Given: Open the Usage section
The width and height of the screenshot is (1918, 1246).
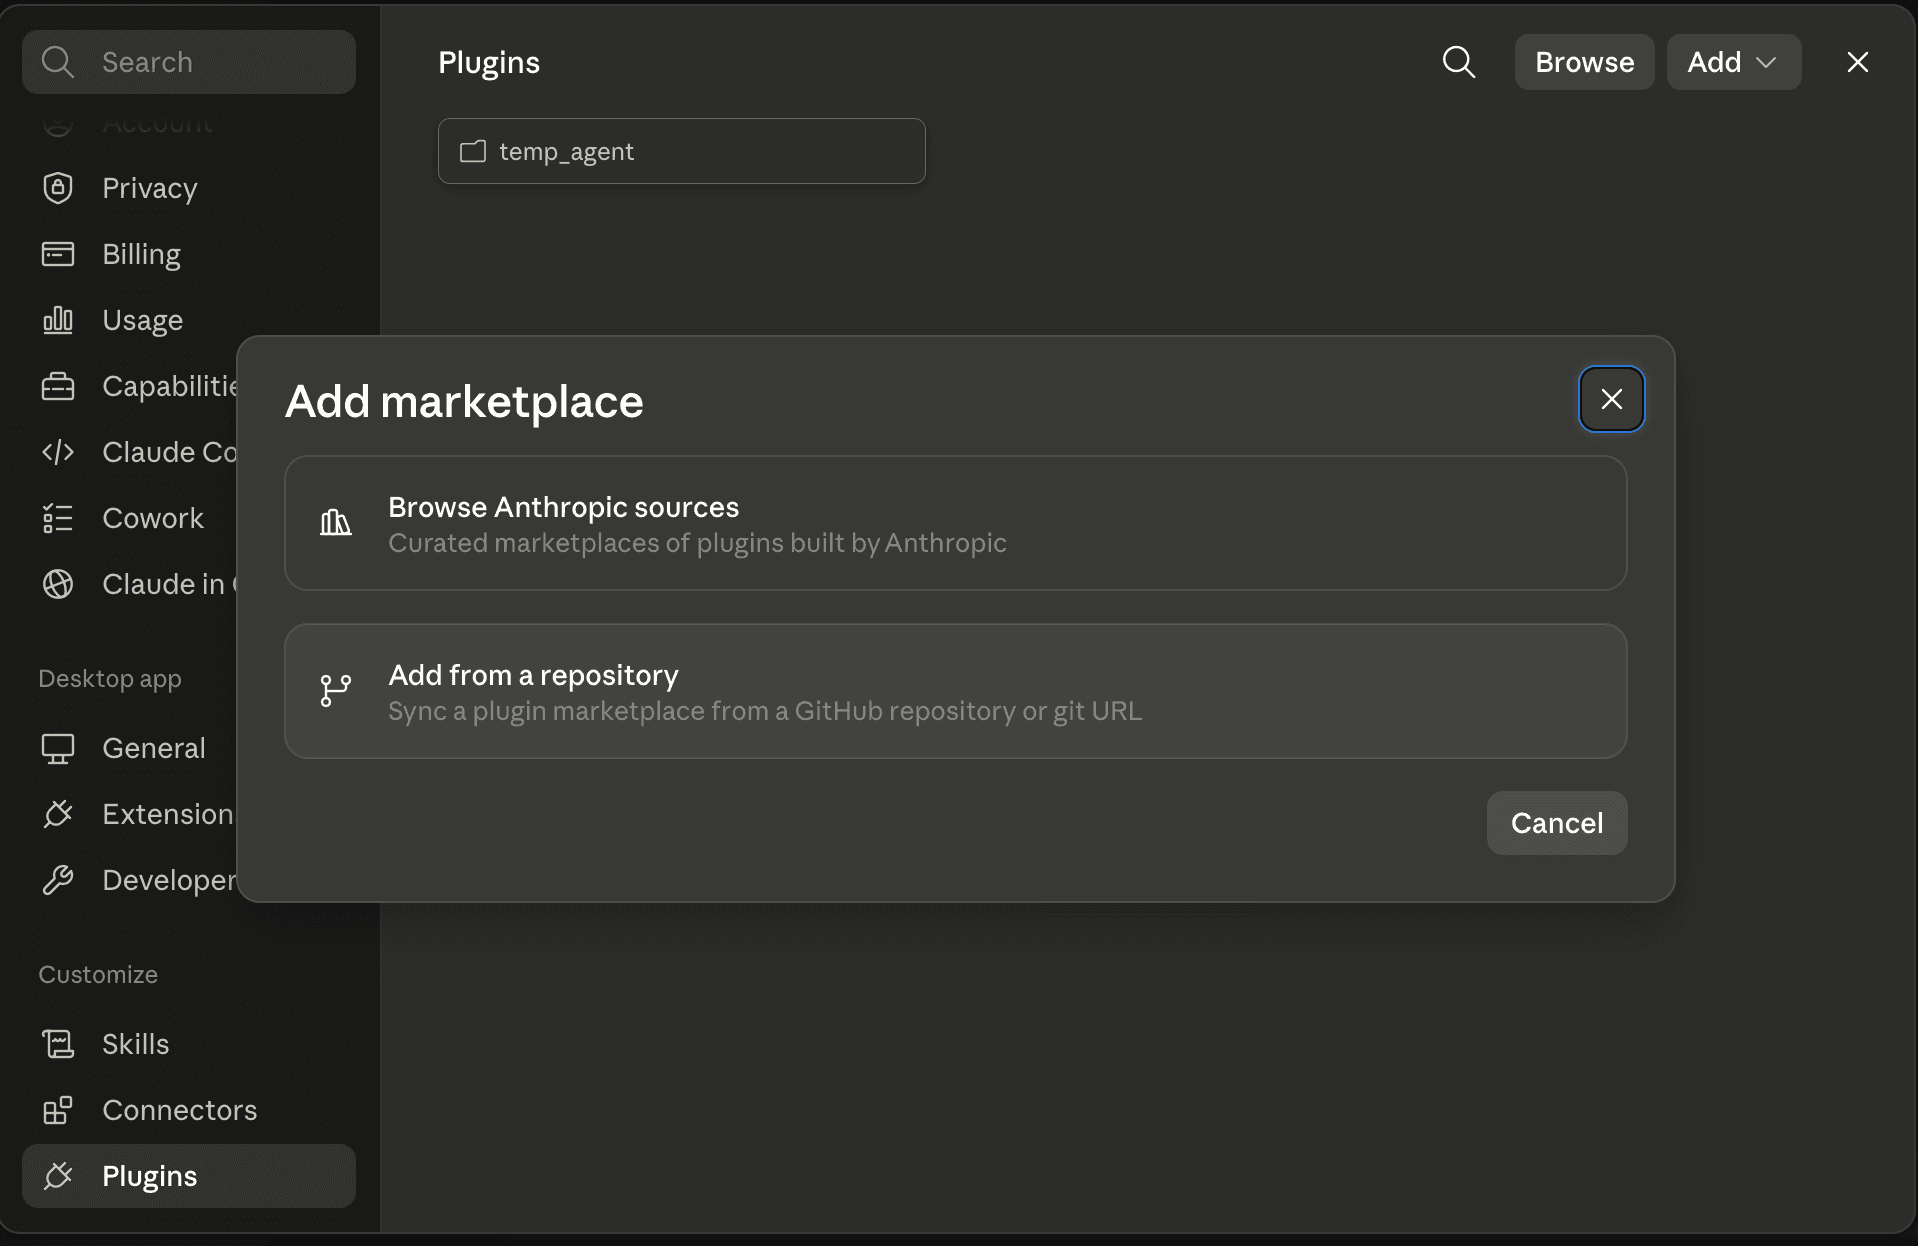Looking at the screenshot, I should tap(189, 320).
